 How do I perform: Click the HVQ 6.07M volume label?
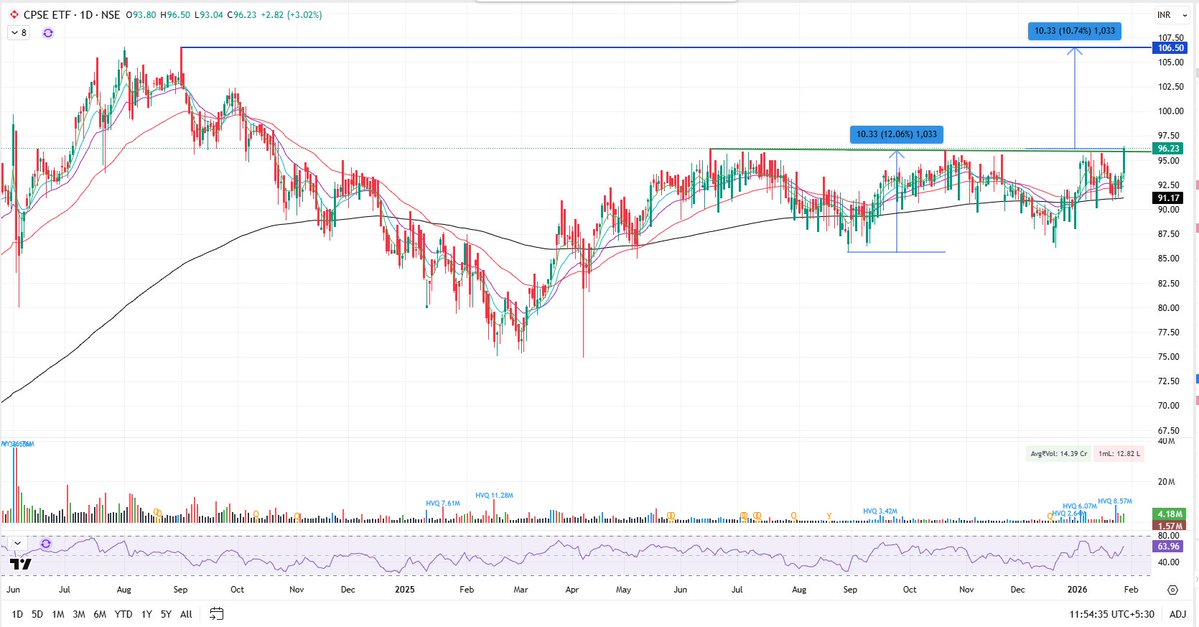click(x=1080, y=506)
